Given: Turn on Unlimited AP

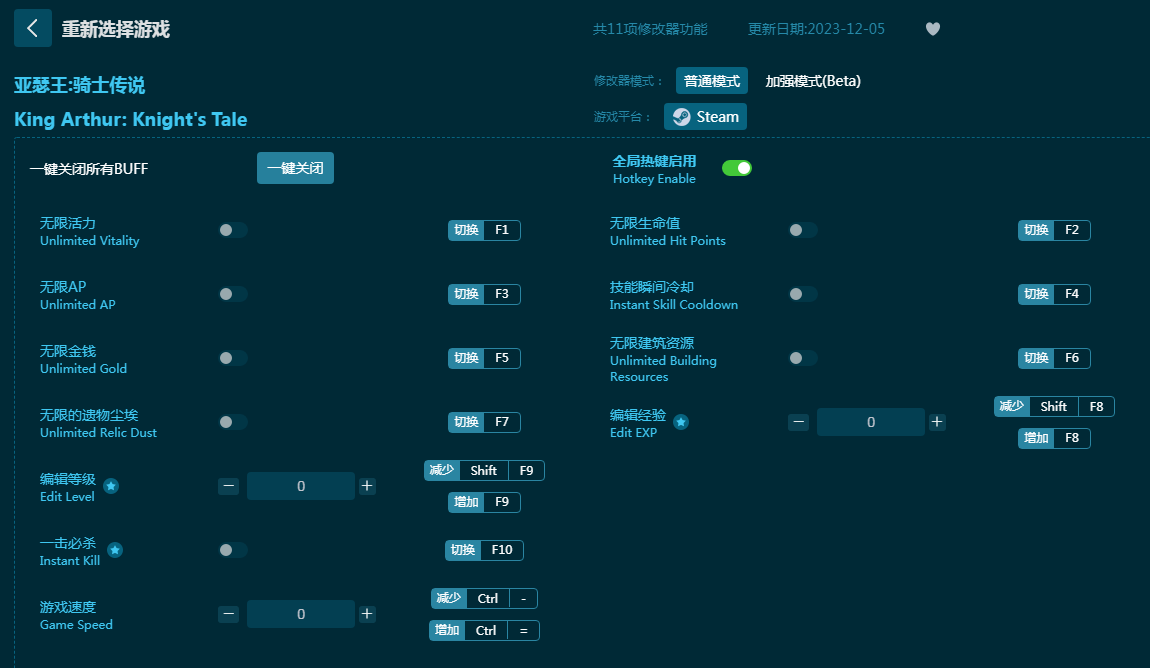Looking at the screenshot, I should (232, 294).
